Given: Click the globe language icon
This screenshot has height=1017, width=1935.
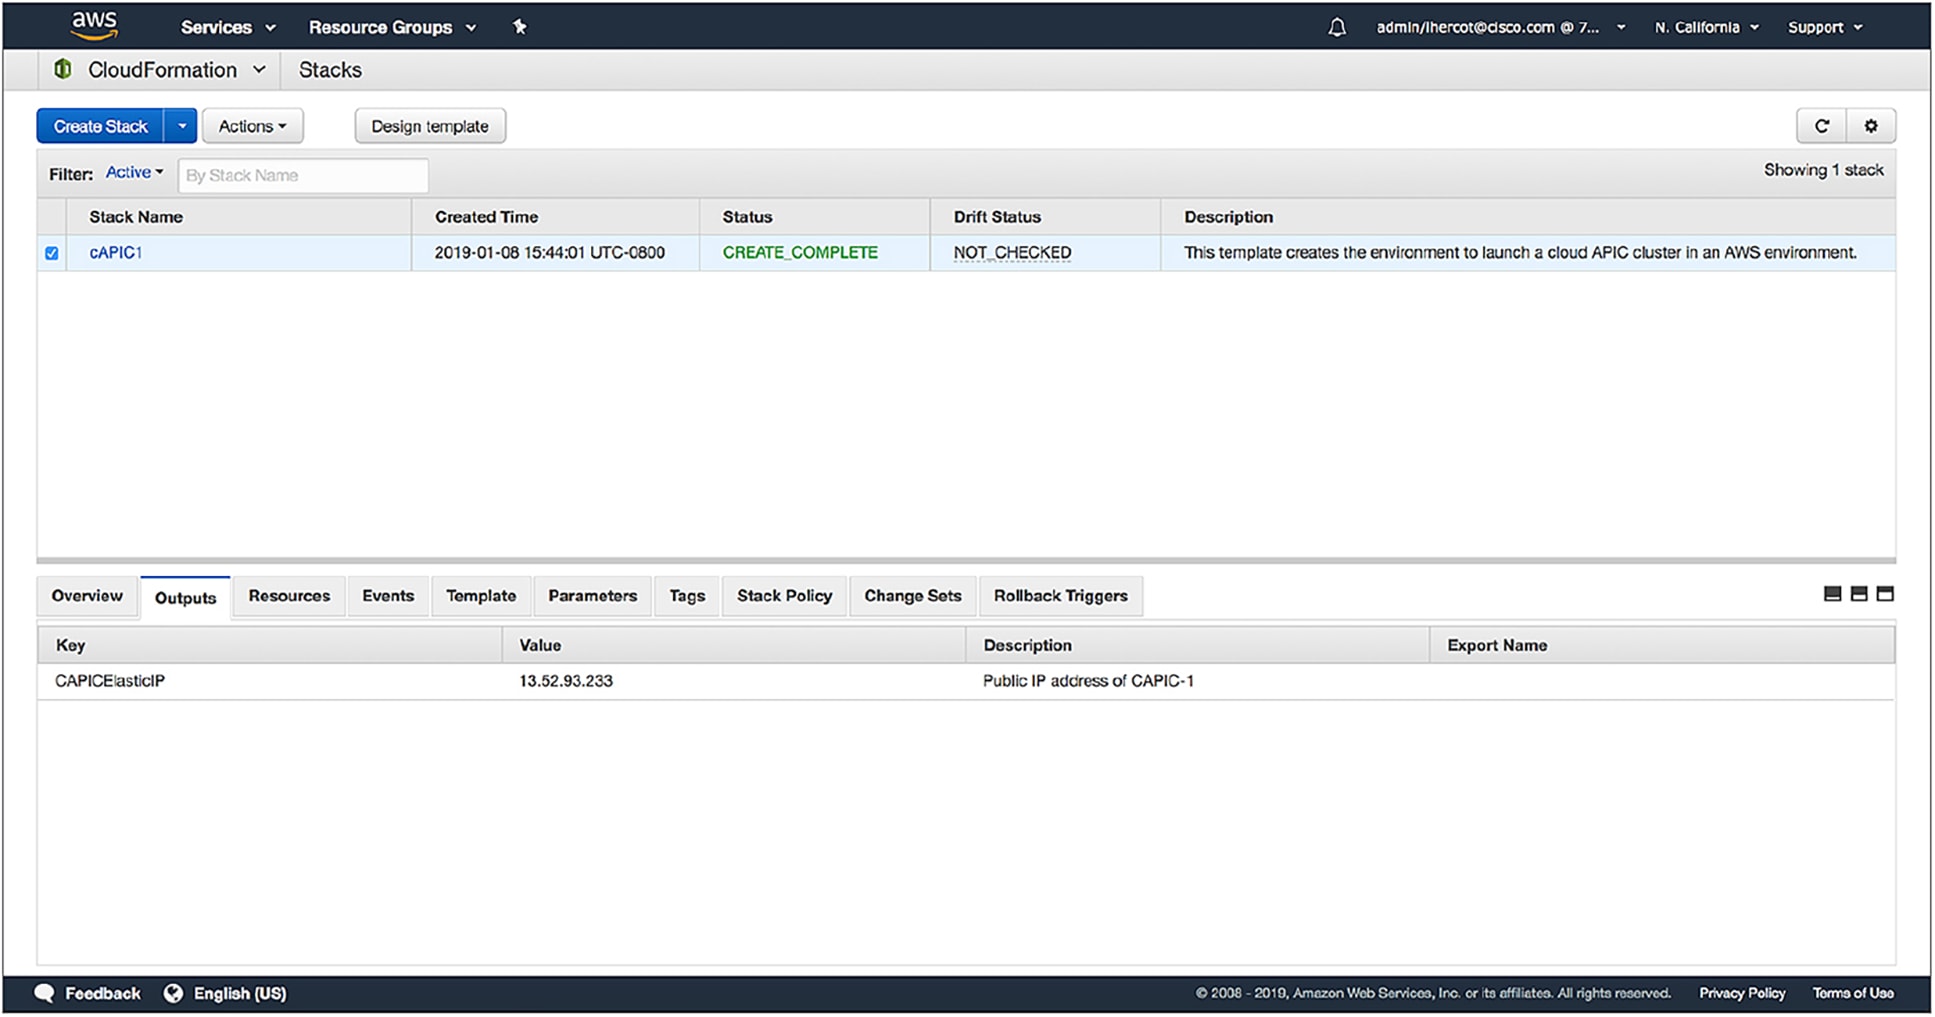Looking at the screenshot, I should pos(173,993).
